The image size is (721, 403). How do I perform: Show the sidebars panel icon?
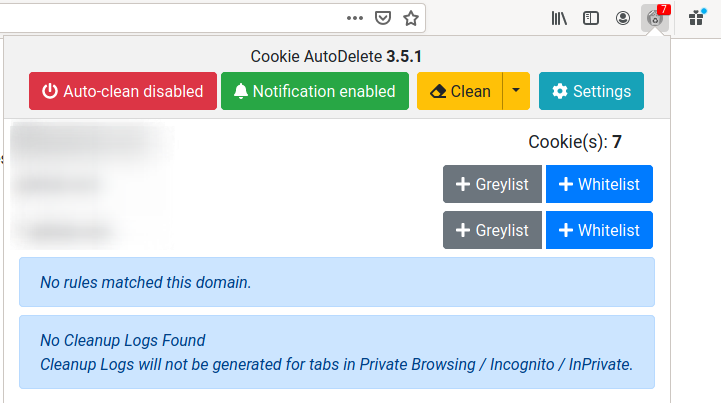[x=591, y=17]
